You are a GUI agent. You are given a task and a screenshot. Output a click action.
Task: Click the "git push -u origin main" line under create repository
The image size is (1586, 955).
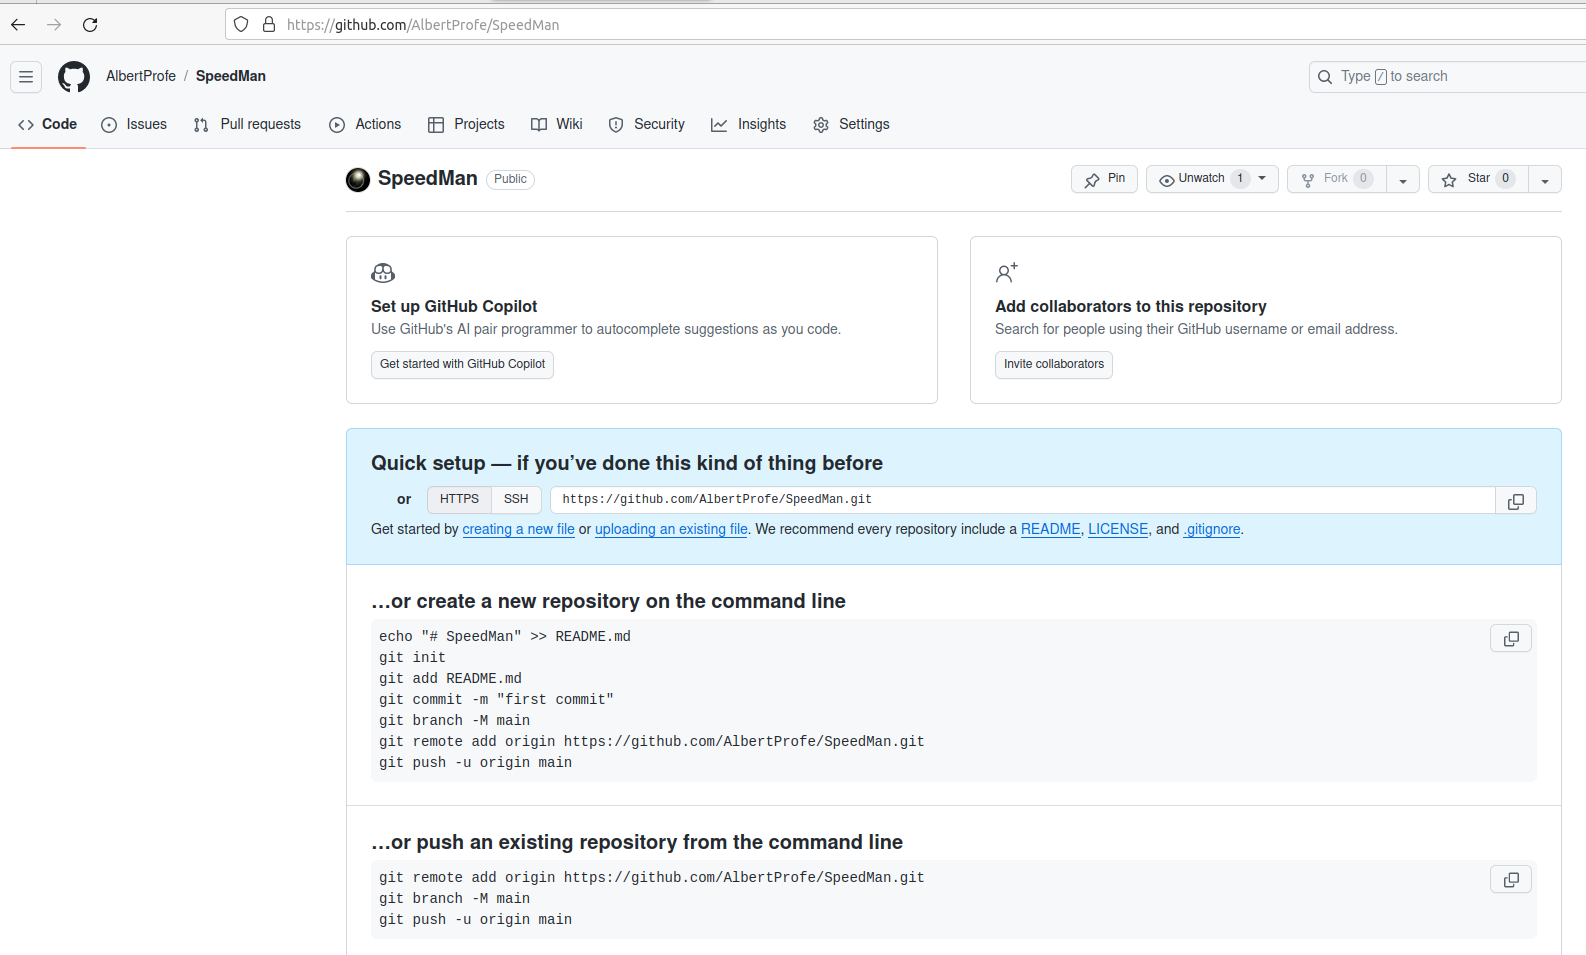click(475, 762)
